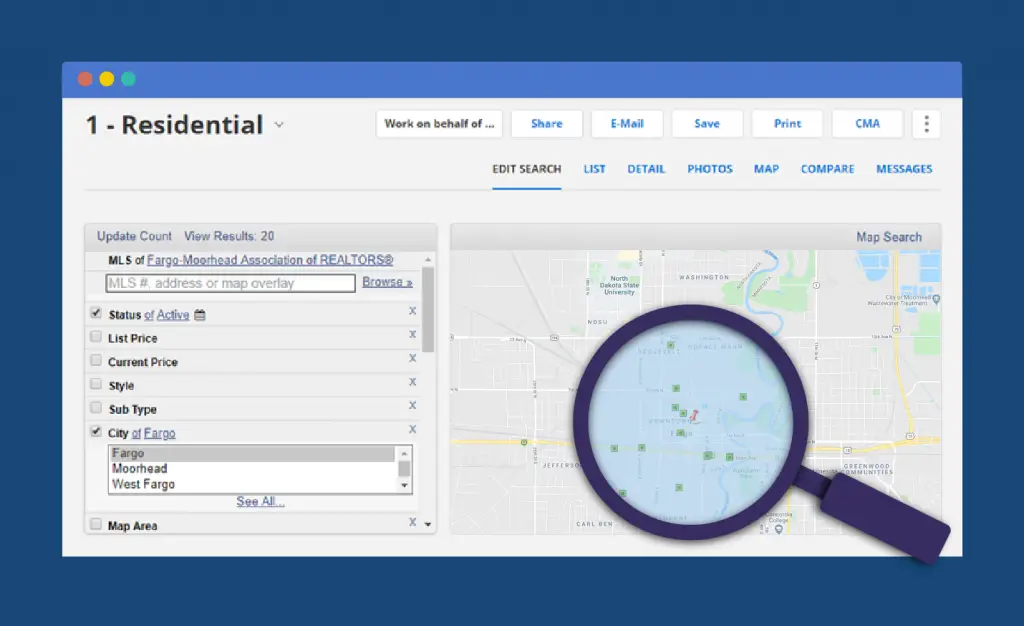Expand the 1 - Residential title dropdown
This screenshot has height=626, width=1024.
[x=279, y=125]
